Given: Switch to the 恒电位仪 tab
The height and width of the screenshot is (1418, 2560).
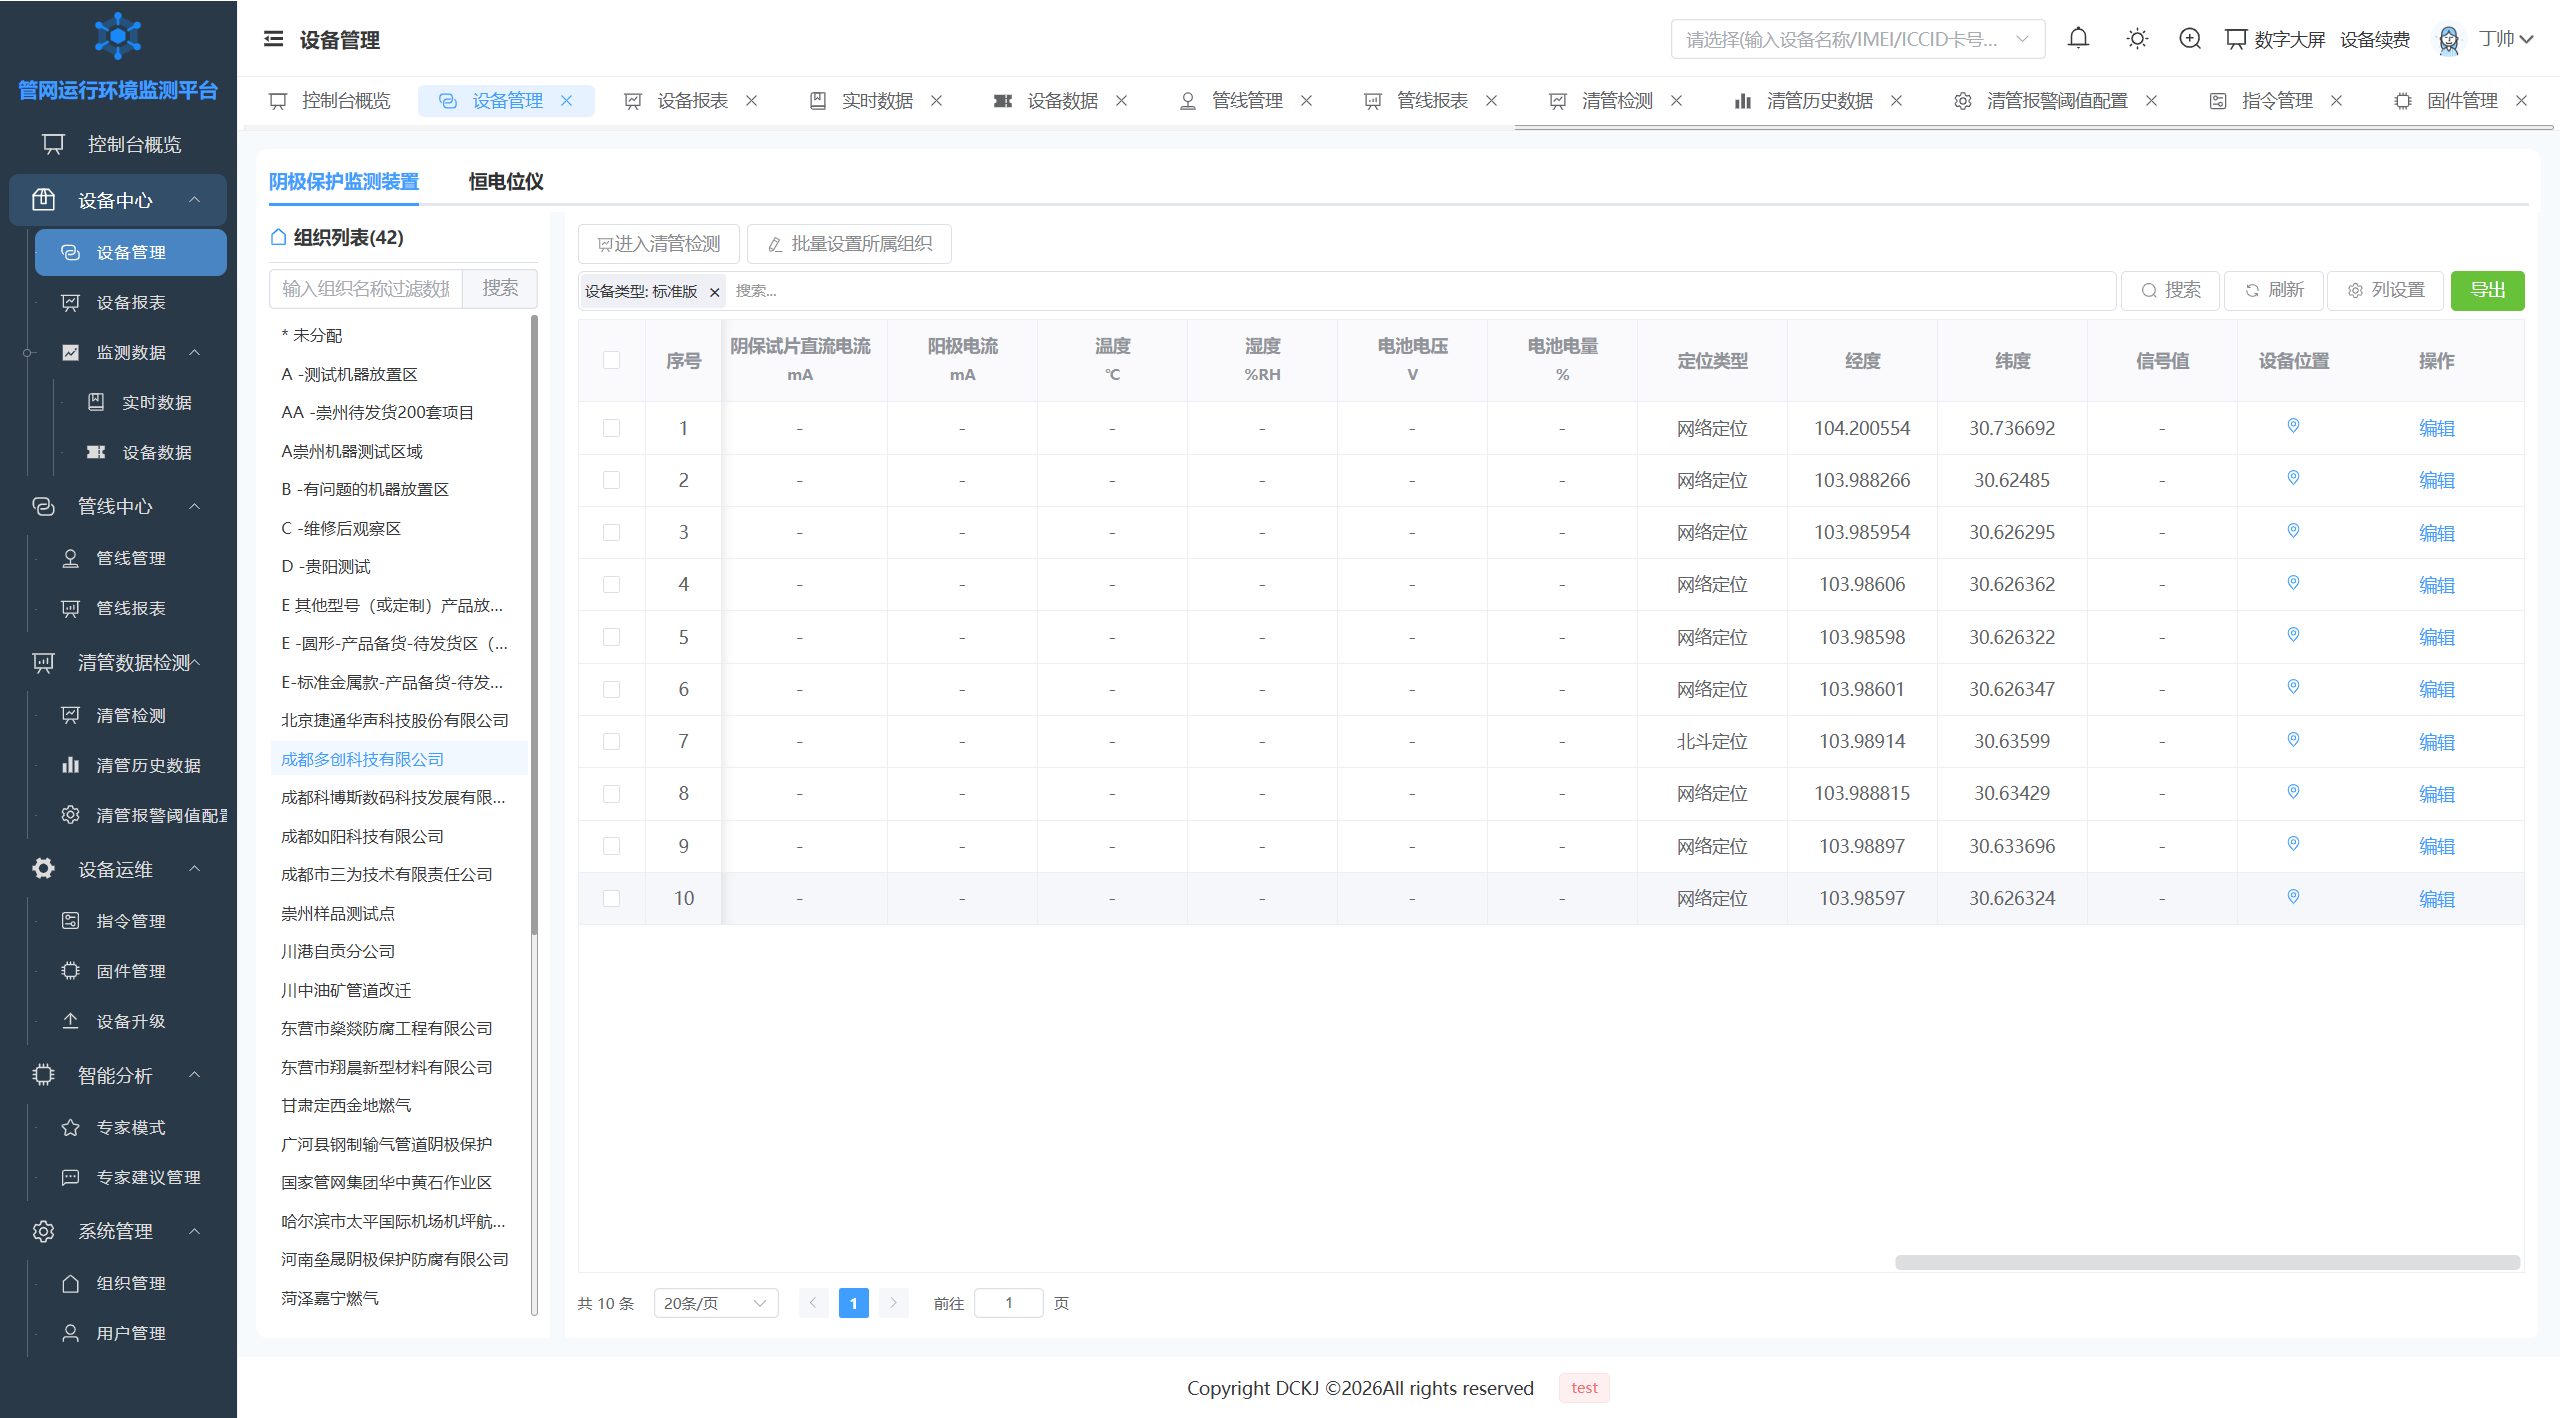Looking at the screenshot, I should click(506, 181).
